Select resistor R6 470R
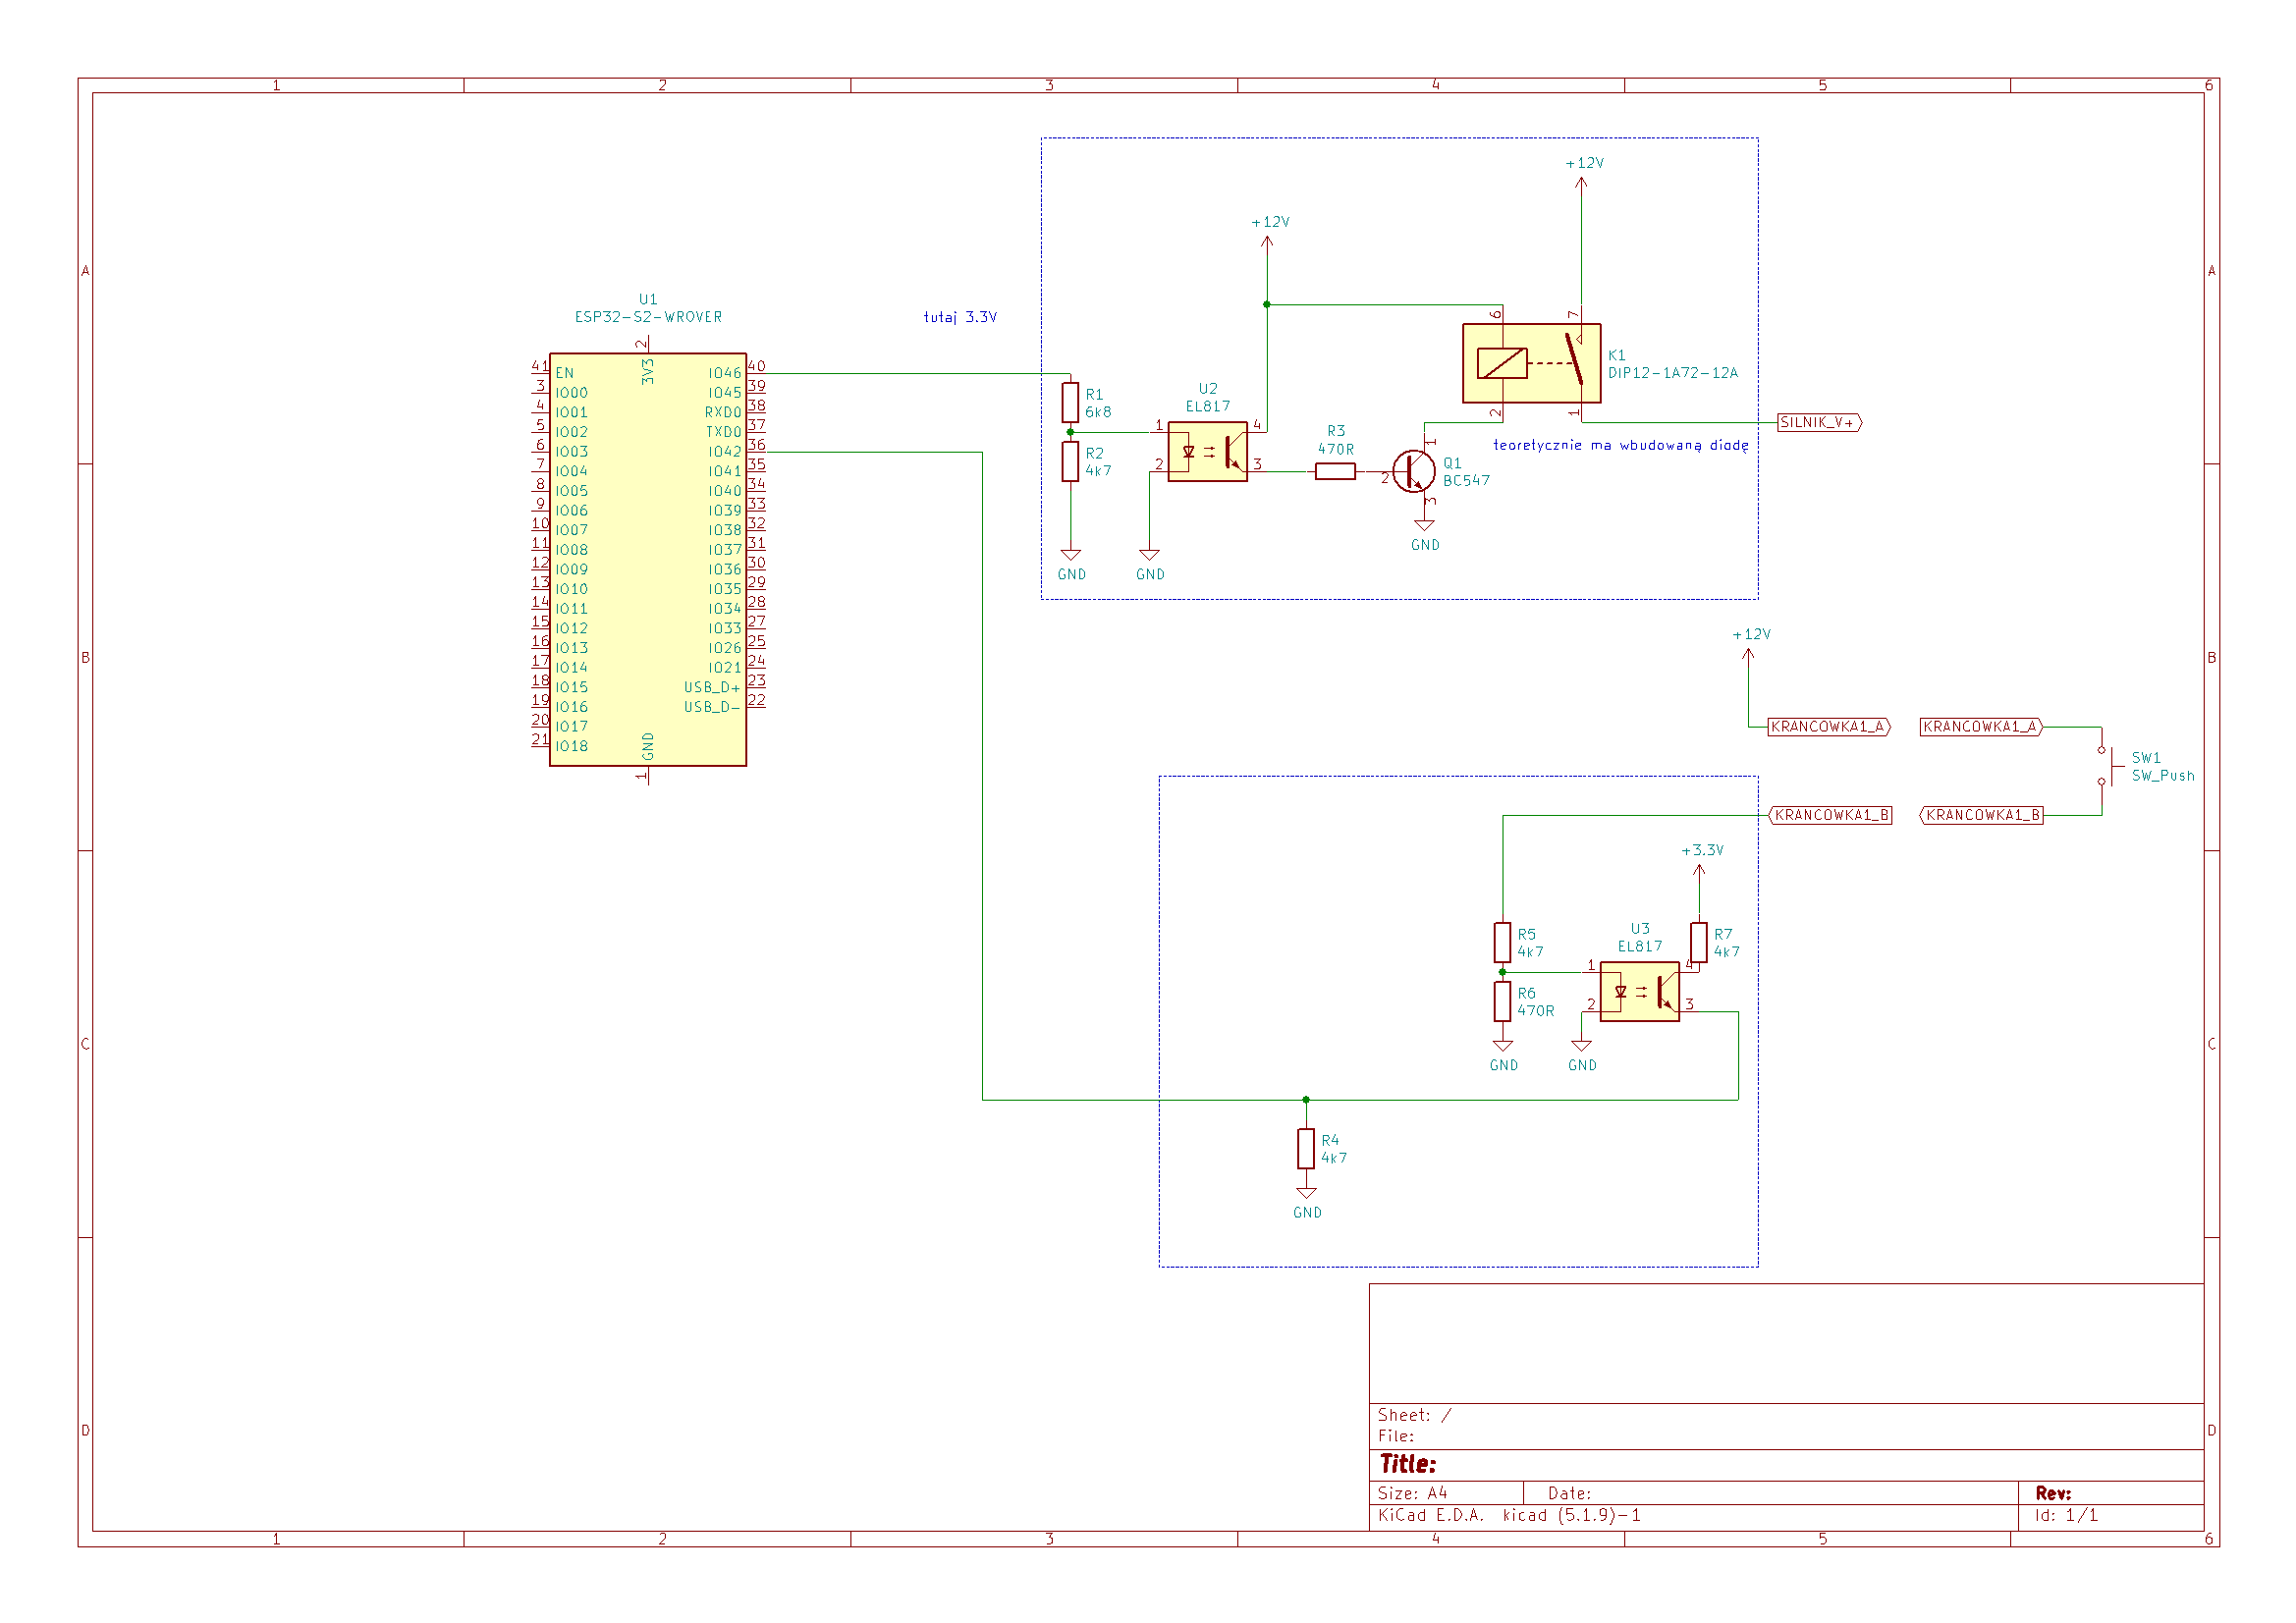 1502,1001
